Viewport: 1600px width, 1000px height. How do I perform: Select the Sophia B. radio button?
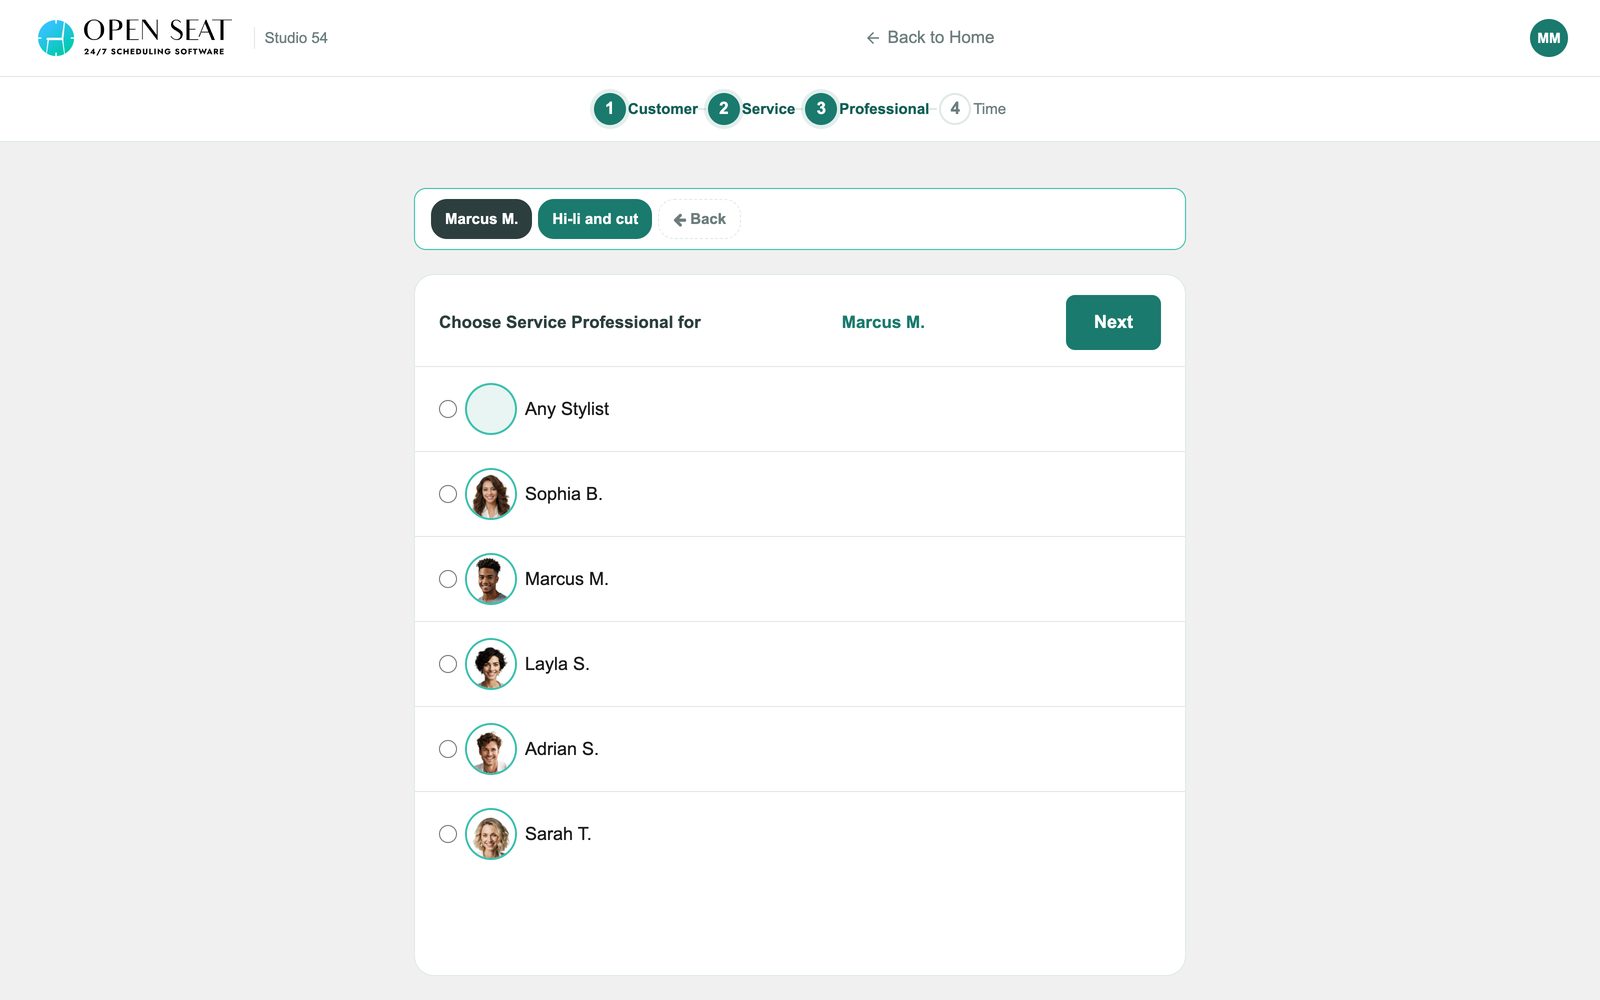pos(448,494)
